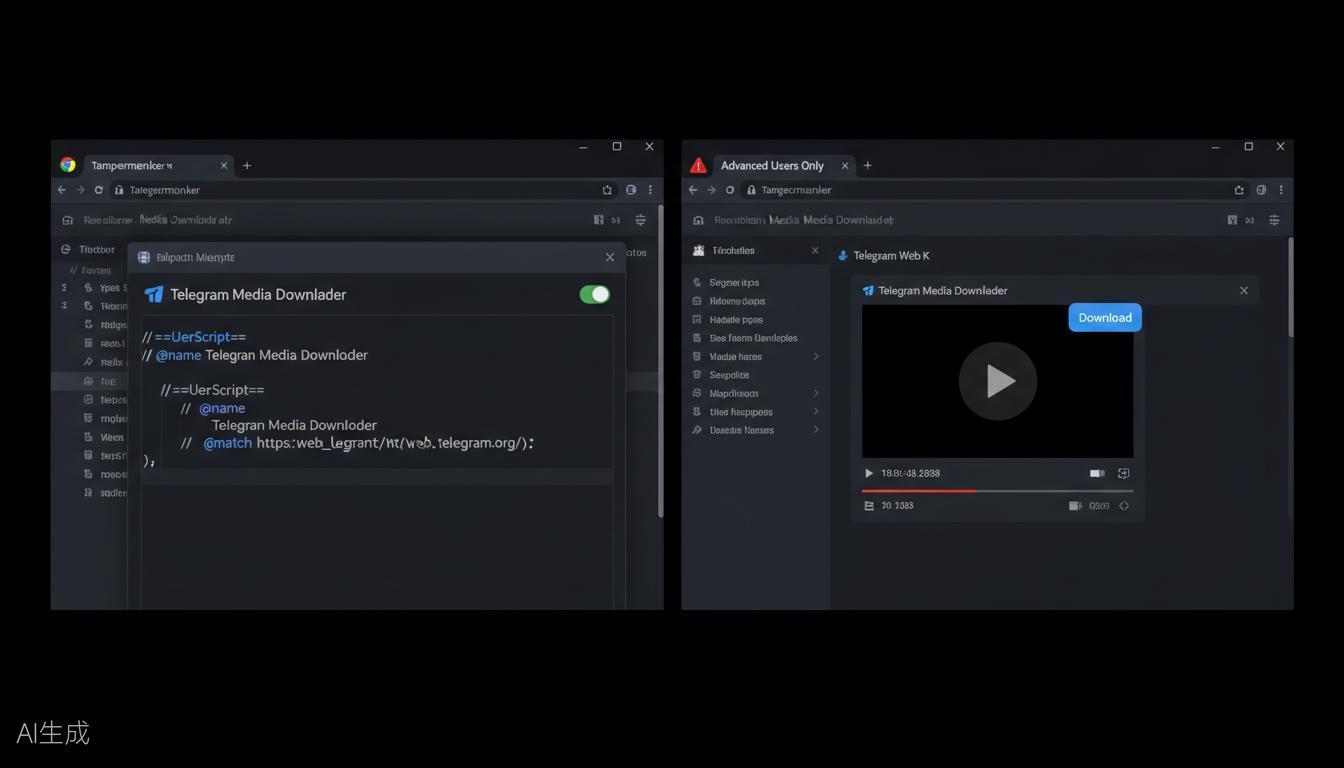Expand the titee hsepipees sidebar item
Screen dimensions: 1344x768
click(x=816, y=411)
